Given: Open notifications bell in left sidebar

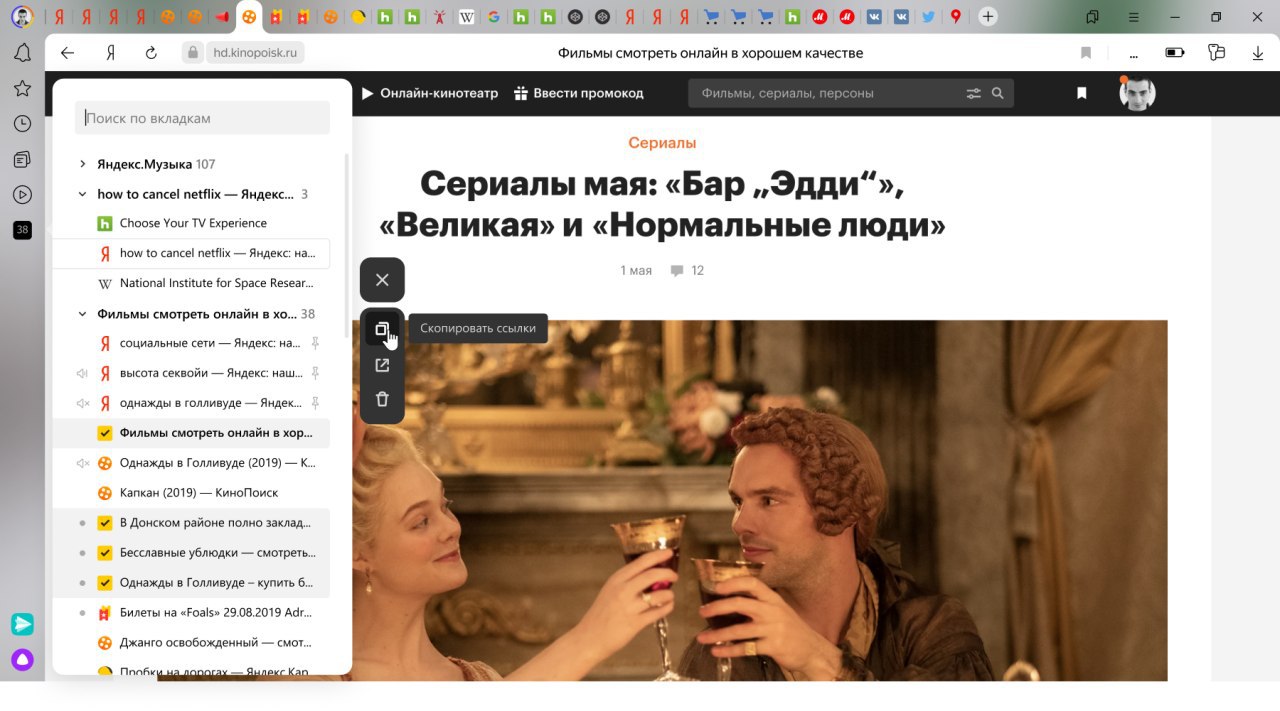Looking at the screenshot, I should pyautogui.click(x=22, y=53).
